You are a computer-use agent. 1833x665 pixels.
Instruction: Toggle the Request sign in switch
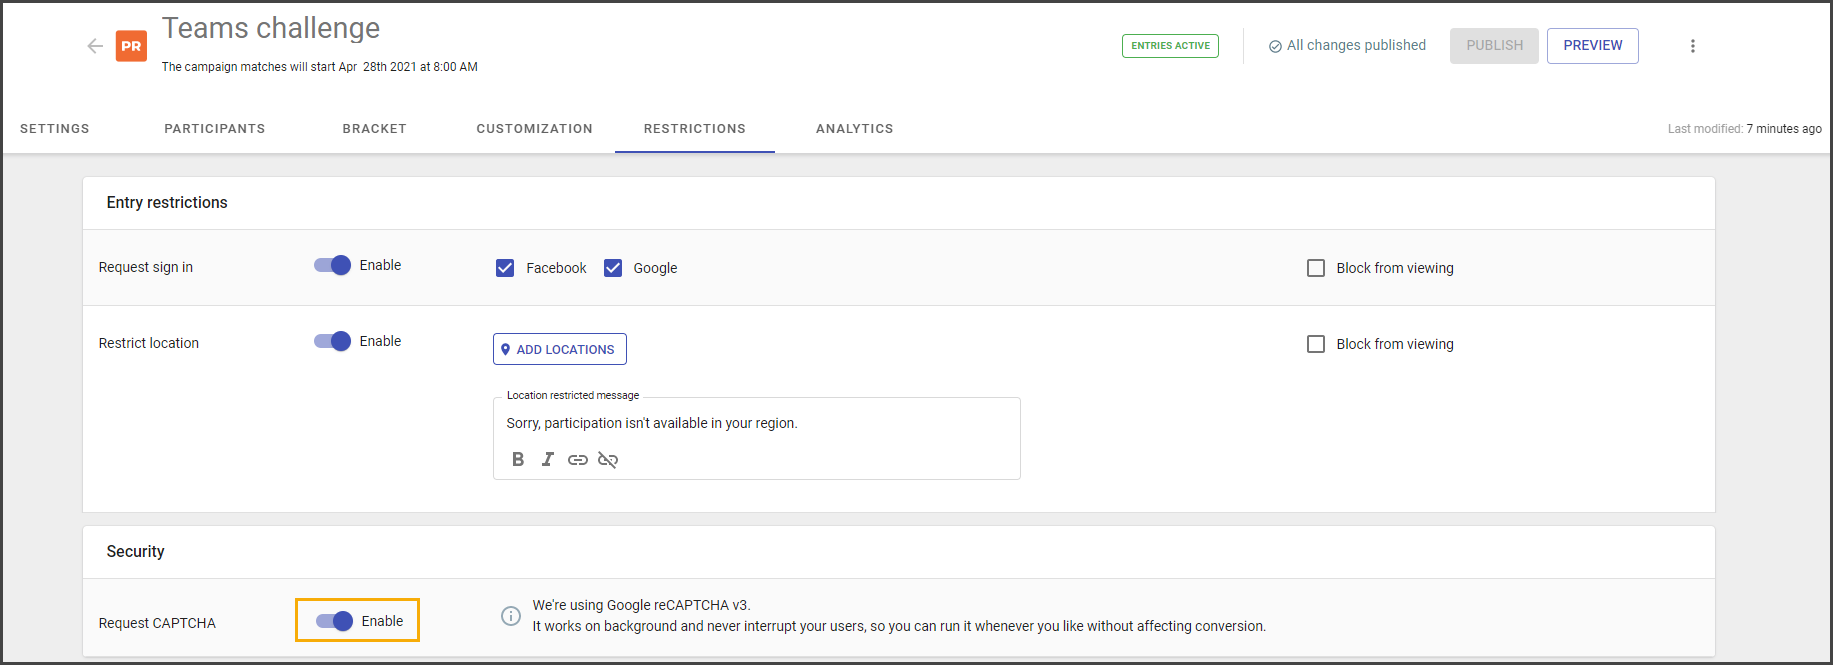click(x=332, y=265)
